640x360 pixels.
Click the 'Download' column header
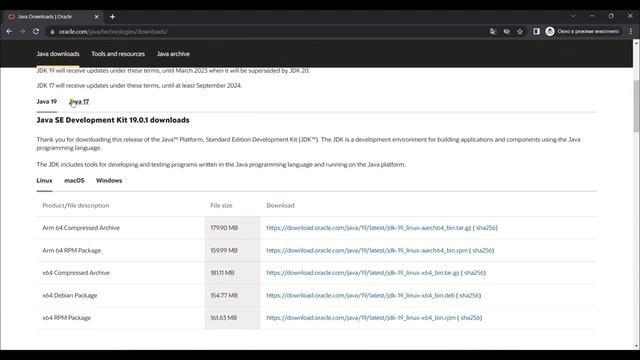point(280,205)
